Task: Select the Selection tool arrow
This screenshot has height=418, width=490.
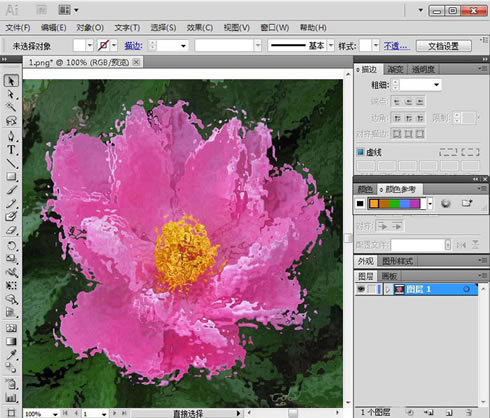Action: (11, 81)
